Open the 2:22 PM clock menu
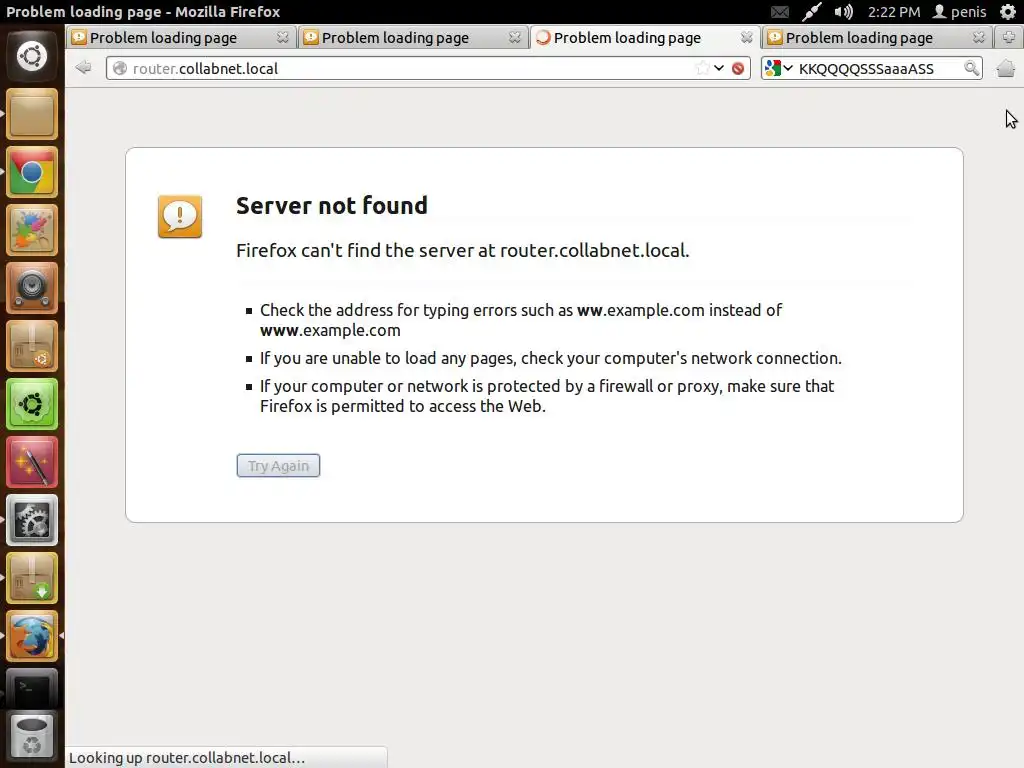The width and height of the screenshot is (1024, 768). point(893,12)
